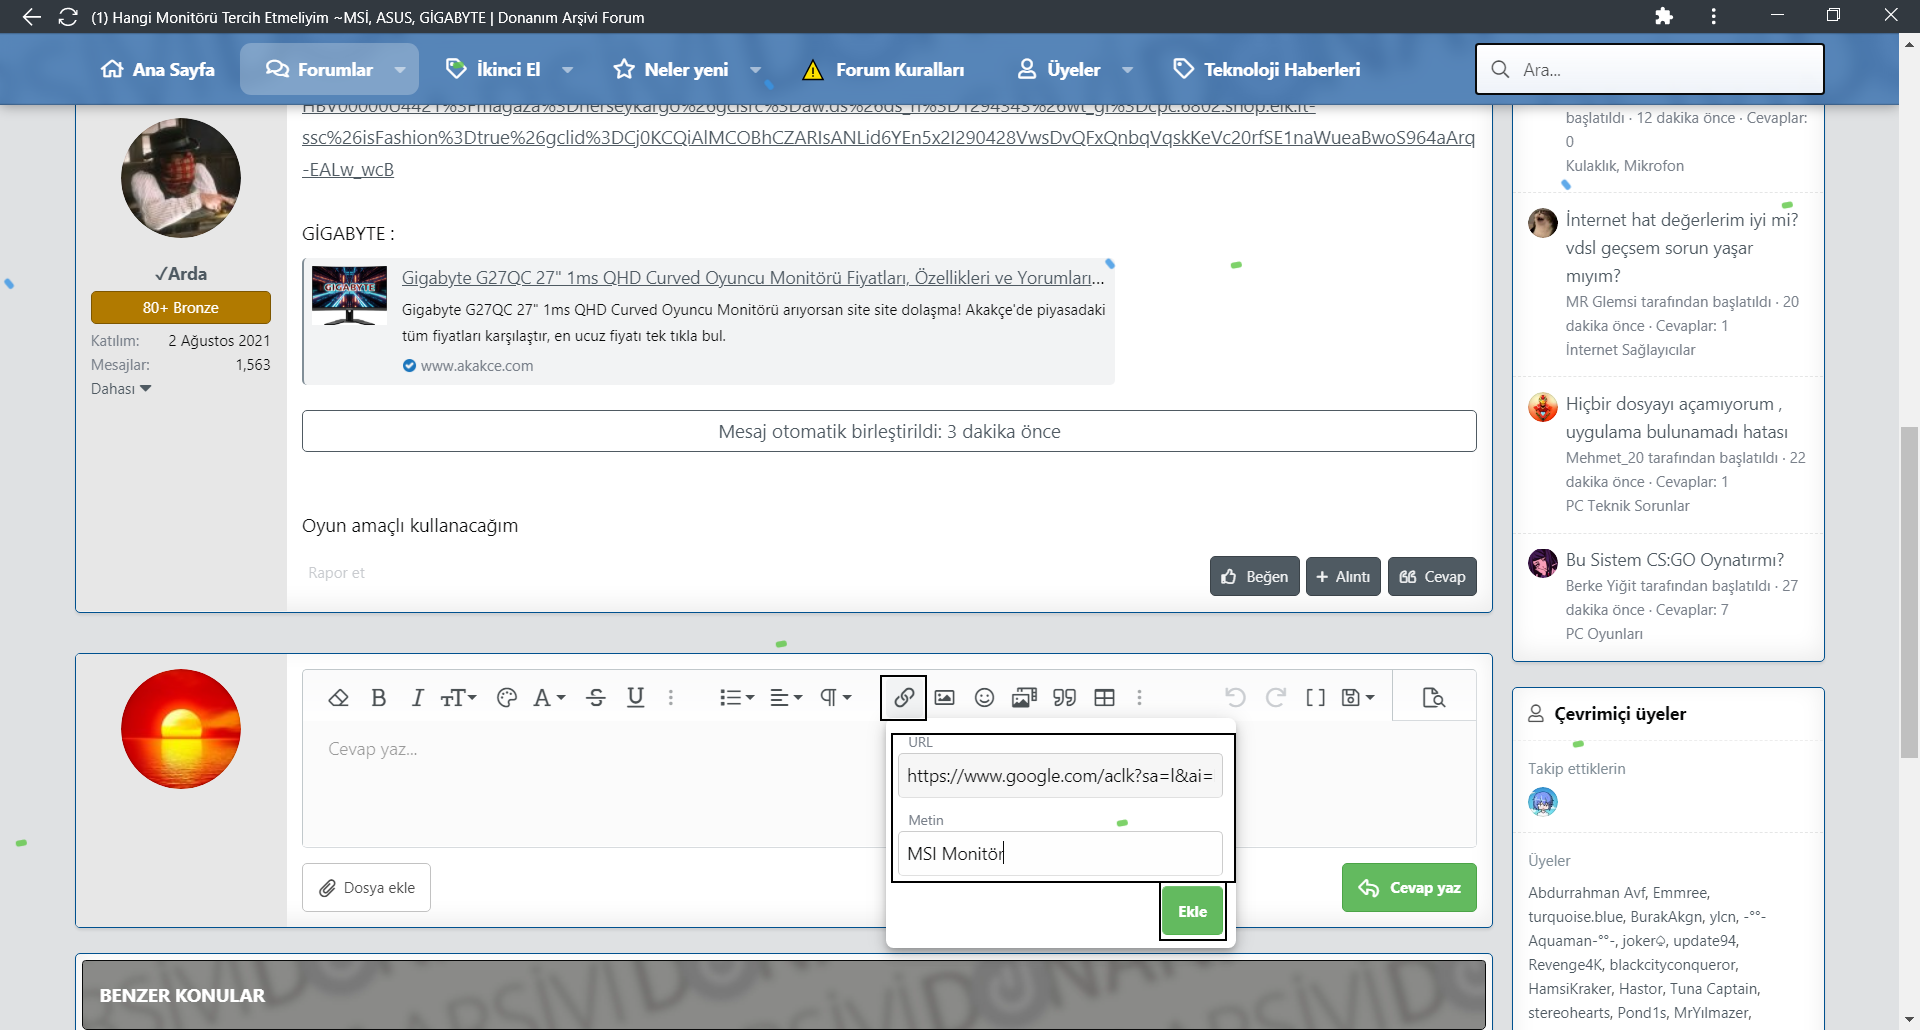
Task: Open İkinci El nav item
Action: (x=493, y=70)
